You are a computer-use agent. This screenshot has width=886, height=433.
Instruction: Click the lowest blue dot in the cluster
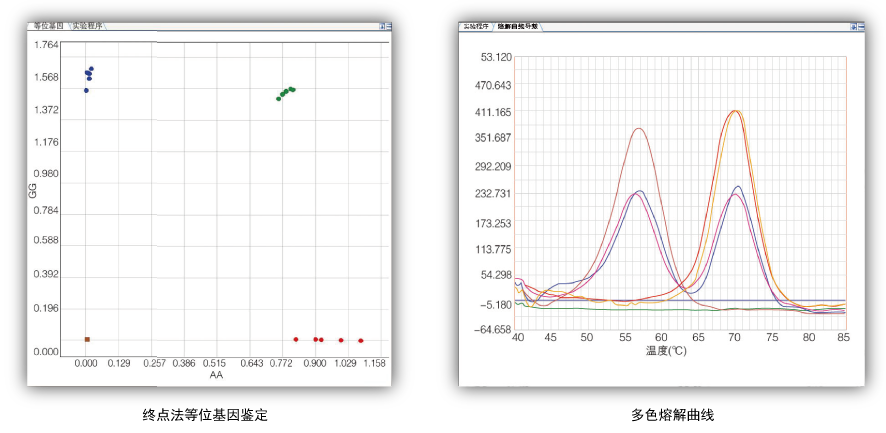coord(86,90)
